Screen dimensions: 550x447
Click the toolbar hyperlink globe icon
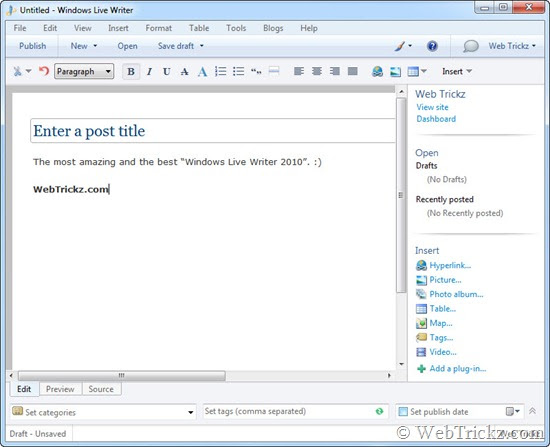[377, 72]
